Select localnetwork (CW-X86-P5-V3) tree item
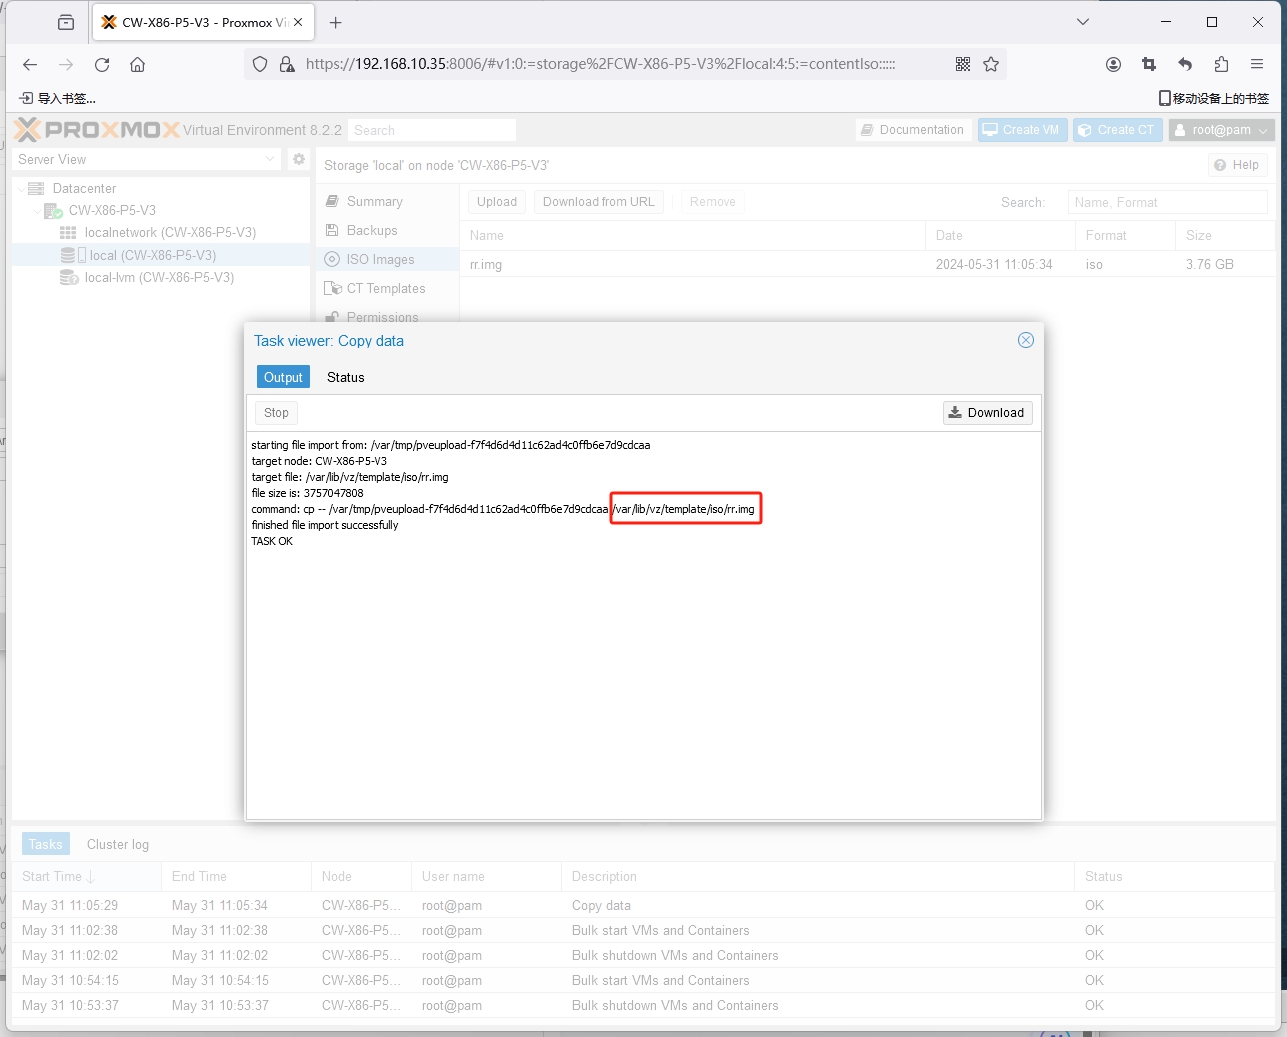1287x1037 pixels. tap(170, 233)
